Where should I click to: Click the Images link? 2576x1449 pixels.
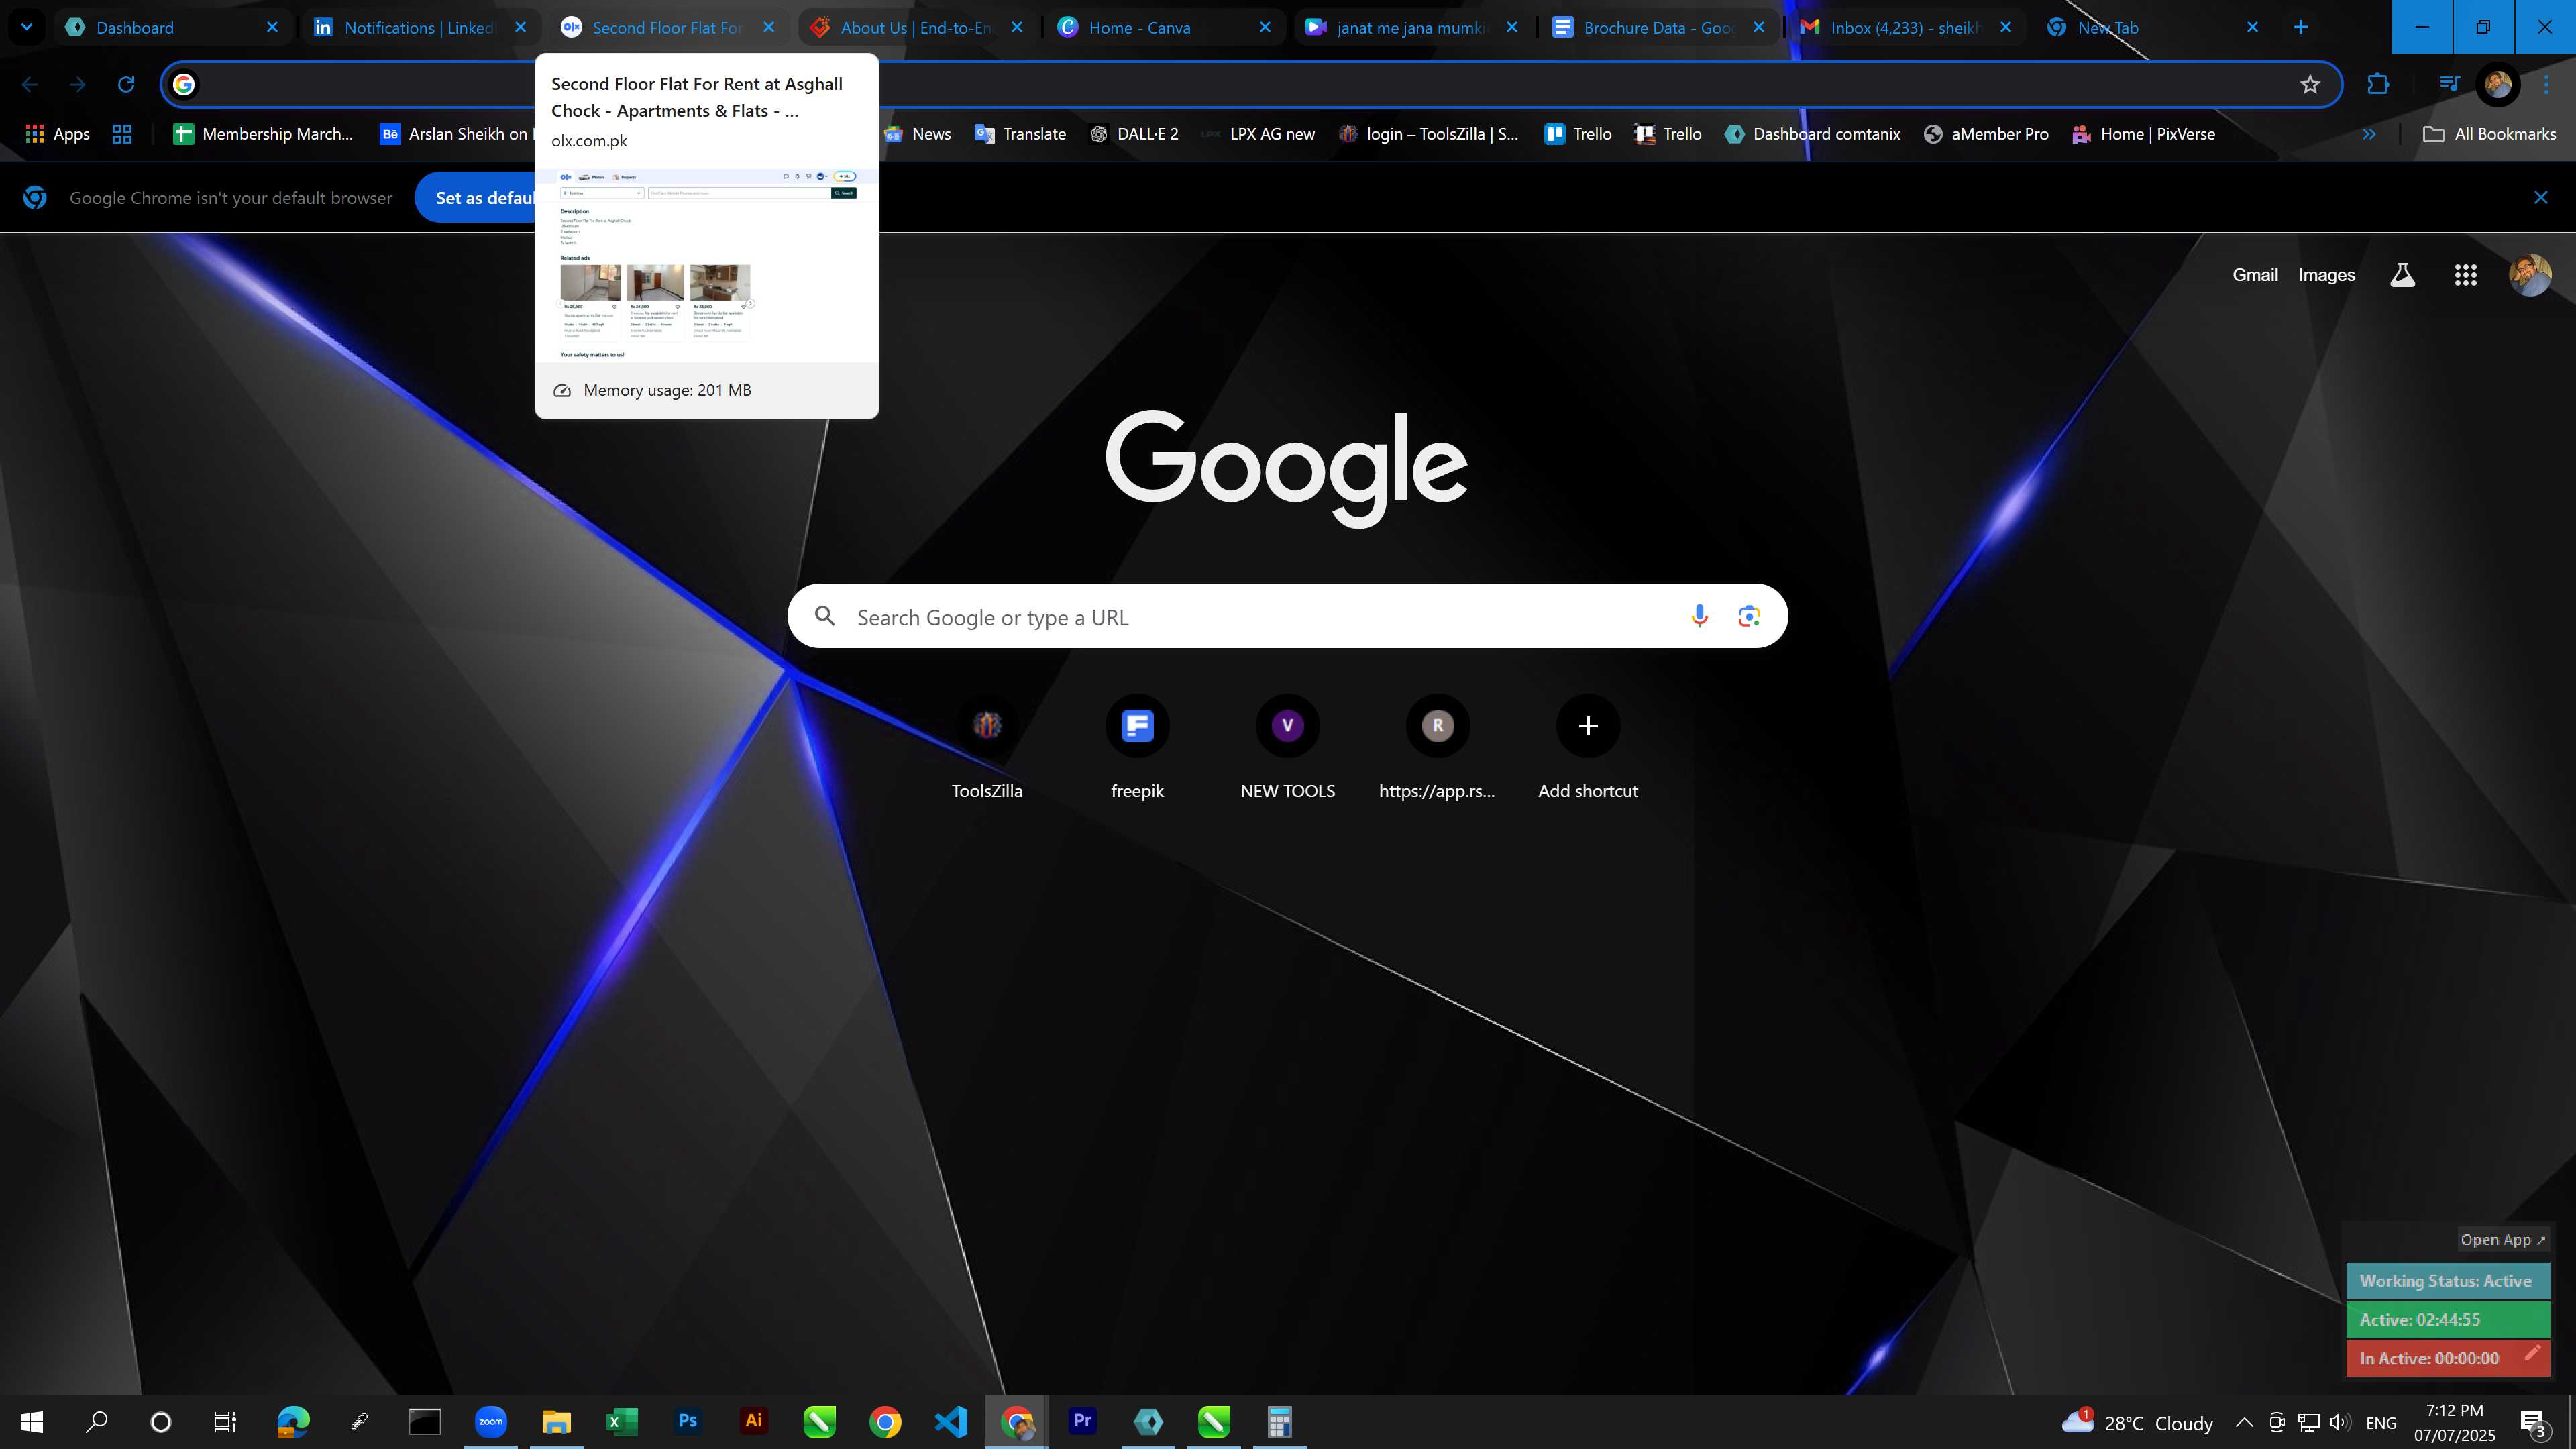2326,275
